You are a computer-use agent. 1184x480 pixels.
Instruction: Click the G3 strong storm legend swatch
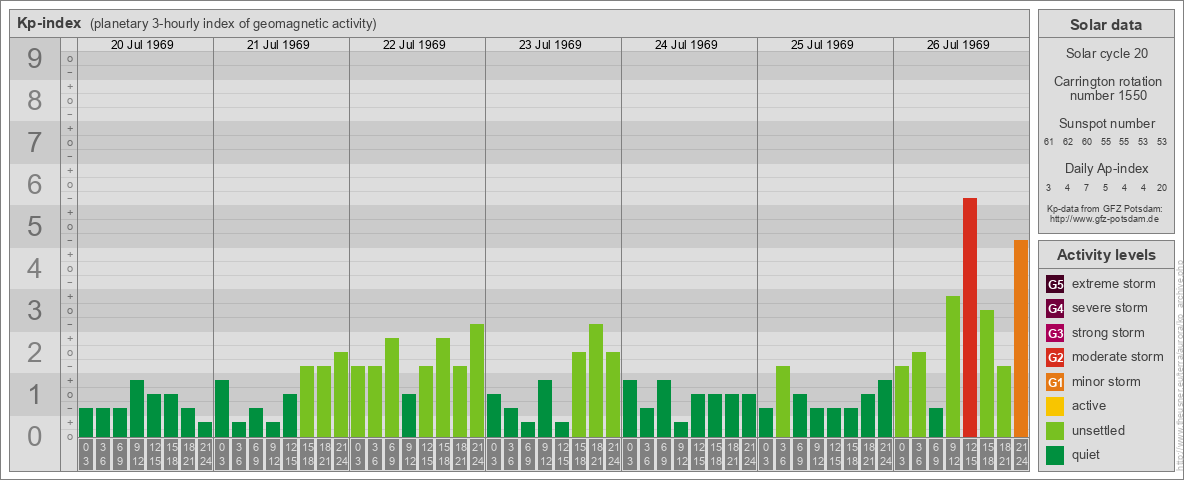[1055, 333]
